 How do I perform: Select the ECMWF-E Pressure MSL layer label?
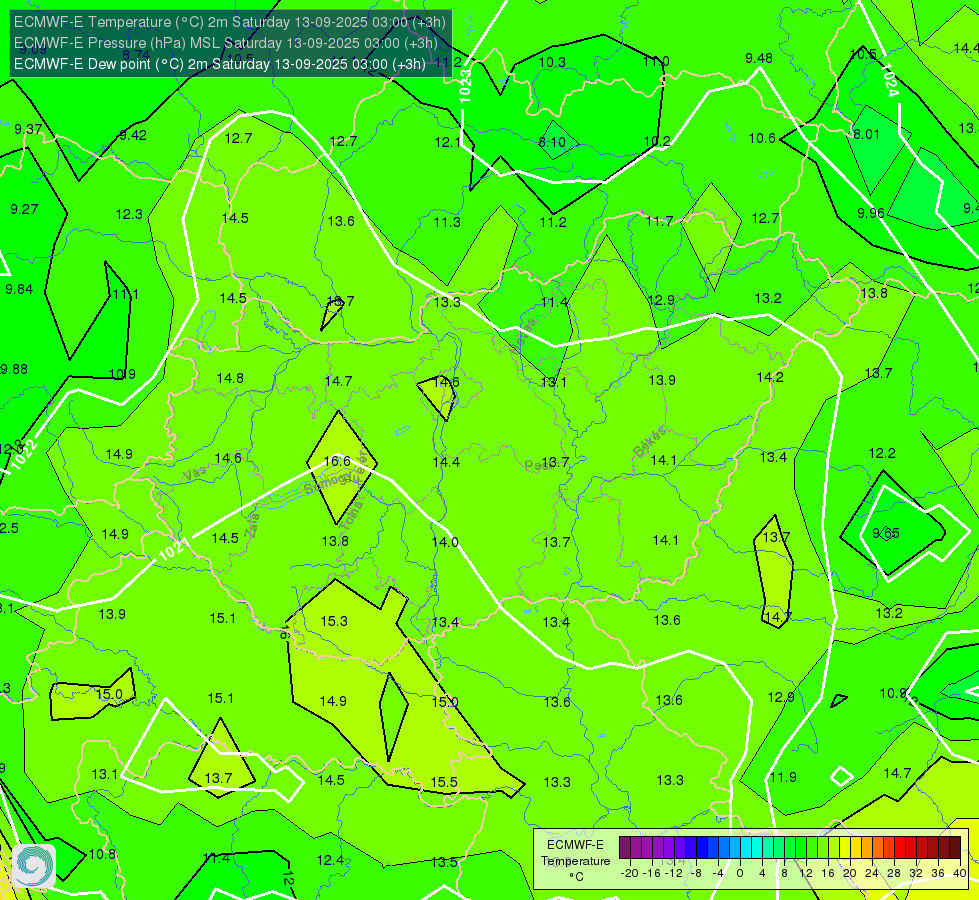tap(225, 43)
